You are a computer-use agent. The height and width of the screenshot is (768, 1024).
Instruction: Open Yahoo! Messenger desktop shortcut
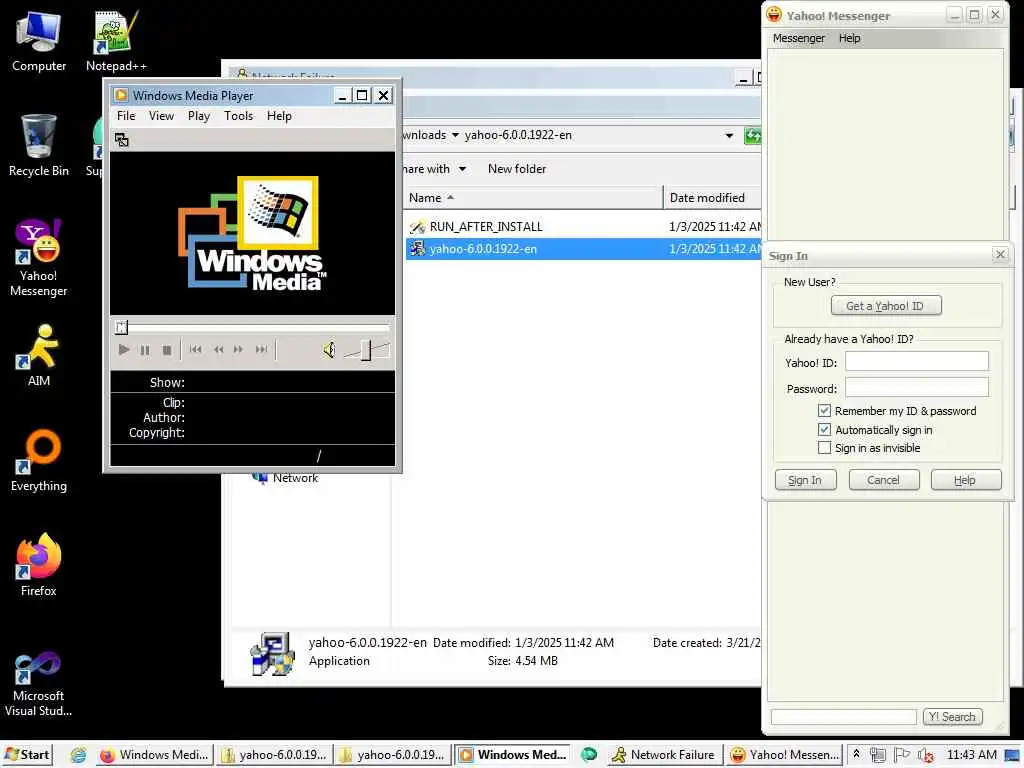point(39,258)
